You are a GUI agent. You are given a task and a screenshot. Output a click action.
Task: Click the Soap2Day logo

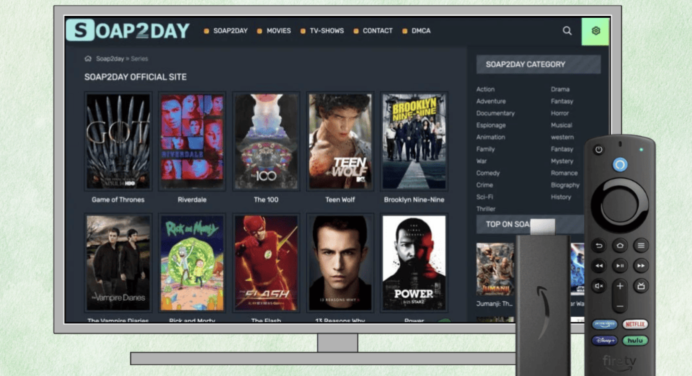128,30
